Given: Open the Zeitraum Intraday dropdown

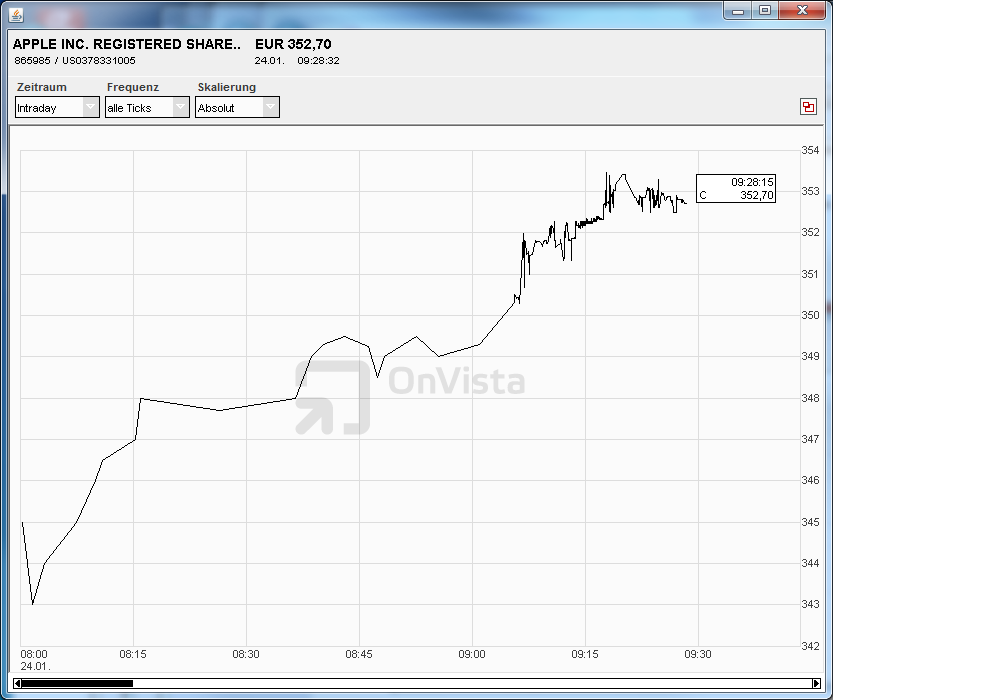Looking at the screenshot, I should [57, 107].
